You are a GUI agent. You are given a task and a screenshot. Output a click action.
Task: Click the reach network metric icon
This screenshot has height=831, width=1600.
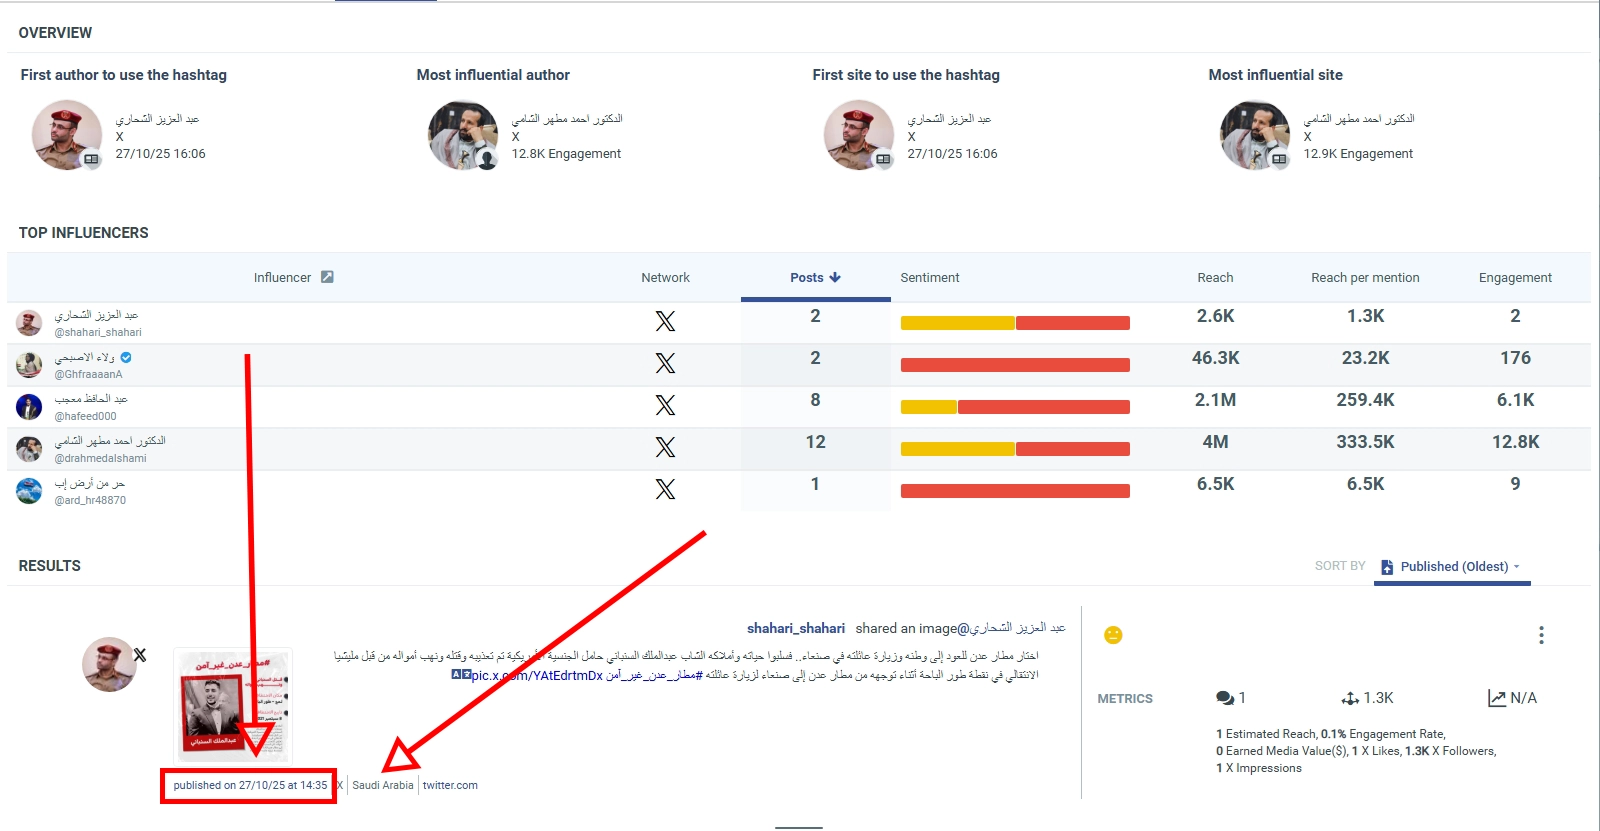(x=1350, y=698)
